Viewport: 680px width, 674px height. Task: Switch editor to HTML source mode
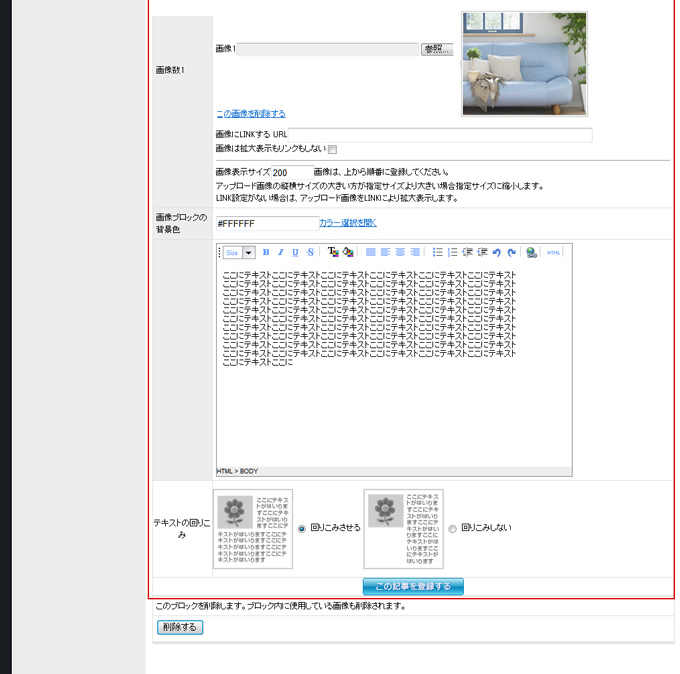[x=554, y=253]
